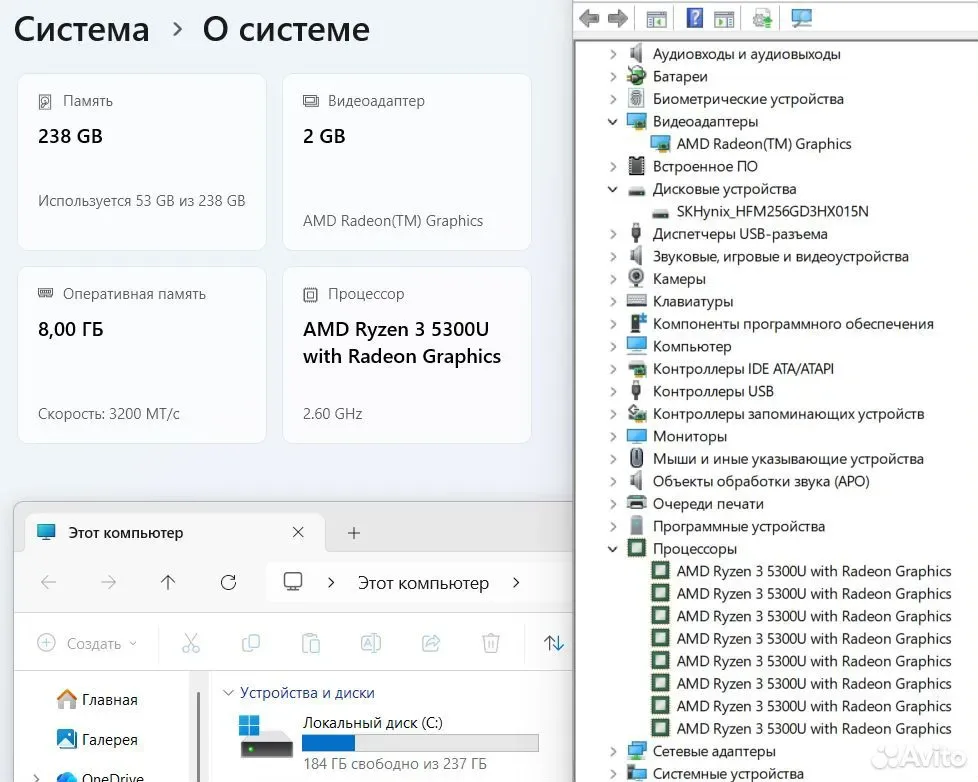Collapse Видеоадаптеры node
This screenshot has width=978, height=782.
point(612,122)
